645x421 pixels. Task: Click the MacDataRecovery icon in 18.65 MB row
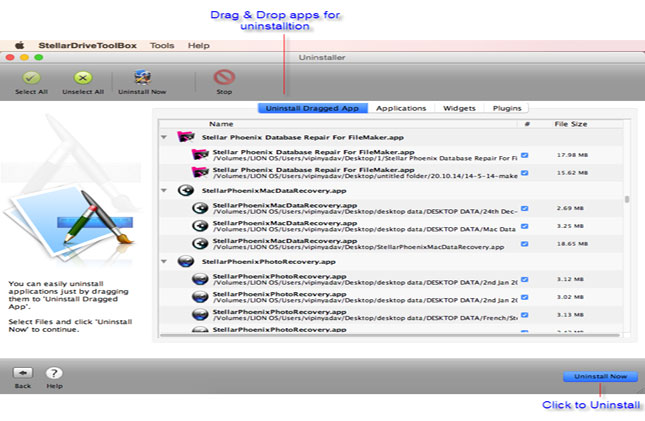pyautogui.click(x=200, y=244)
